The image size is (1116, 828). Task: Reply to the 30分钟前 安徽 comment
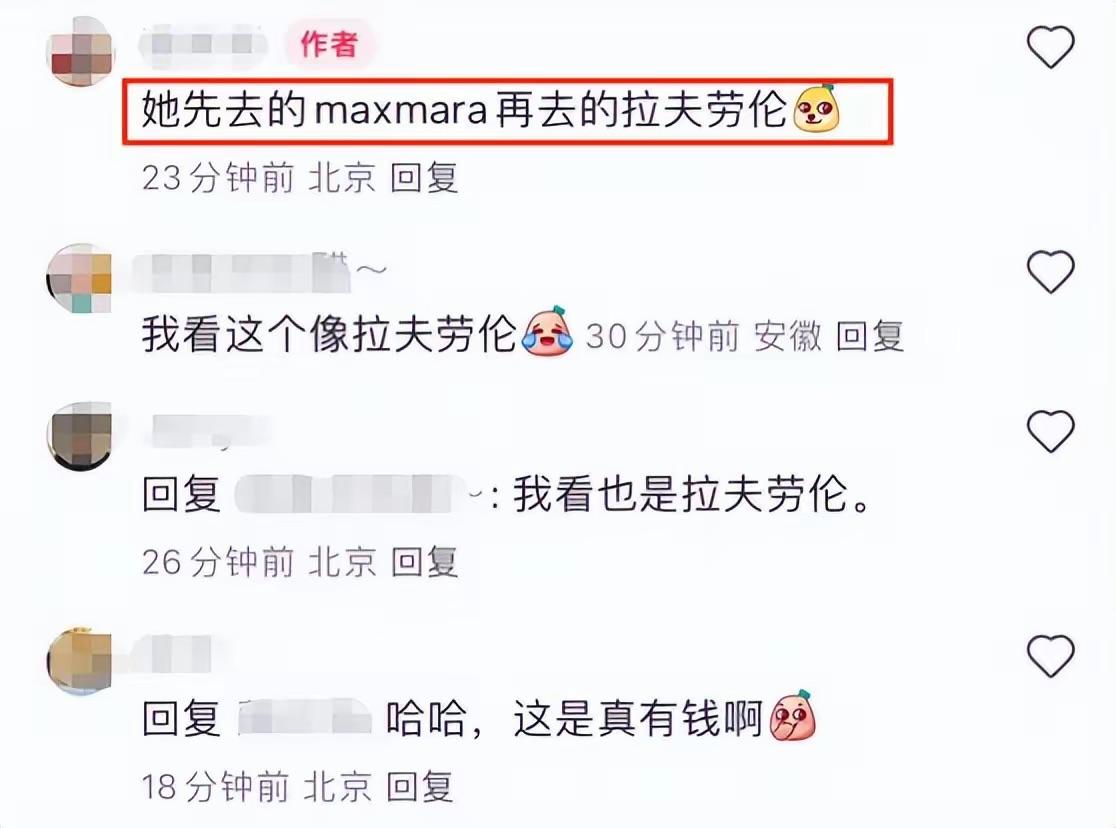point(869,336)
